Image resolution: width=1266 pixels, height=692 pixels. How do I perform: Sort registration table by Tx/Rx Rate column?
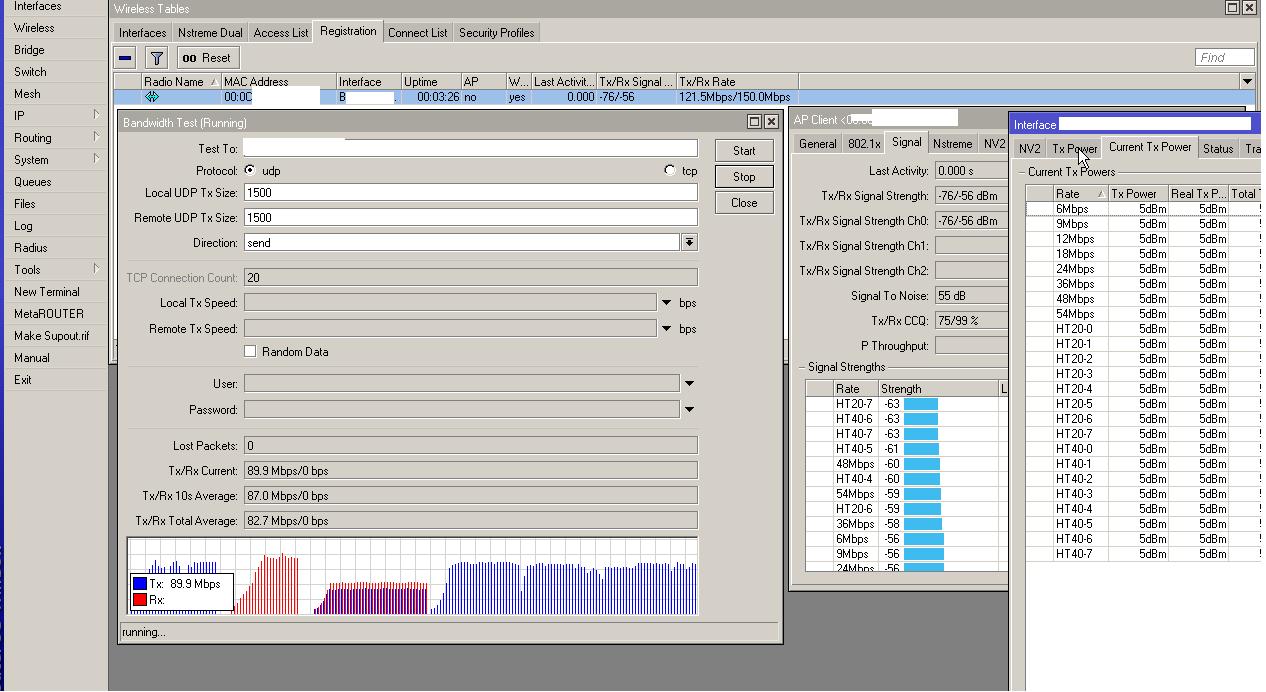(x=737, y=82)
